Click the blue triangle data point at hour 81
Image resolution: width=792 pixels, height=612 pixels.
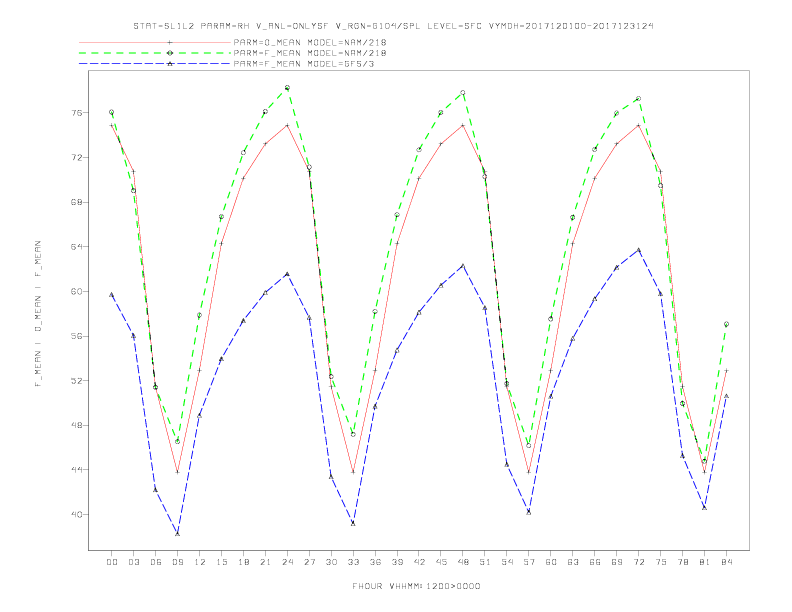[x=705, y=507]
